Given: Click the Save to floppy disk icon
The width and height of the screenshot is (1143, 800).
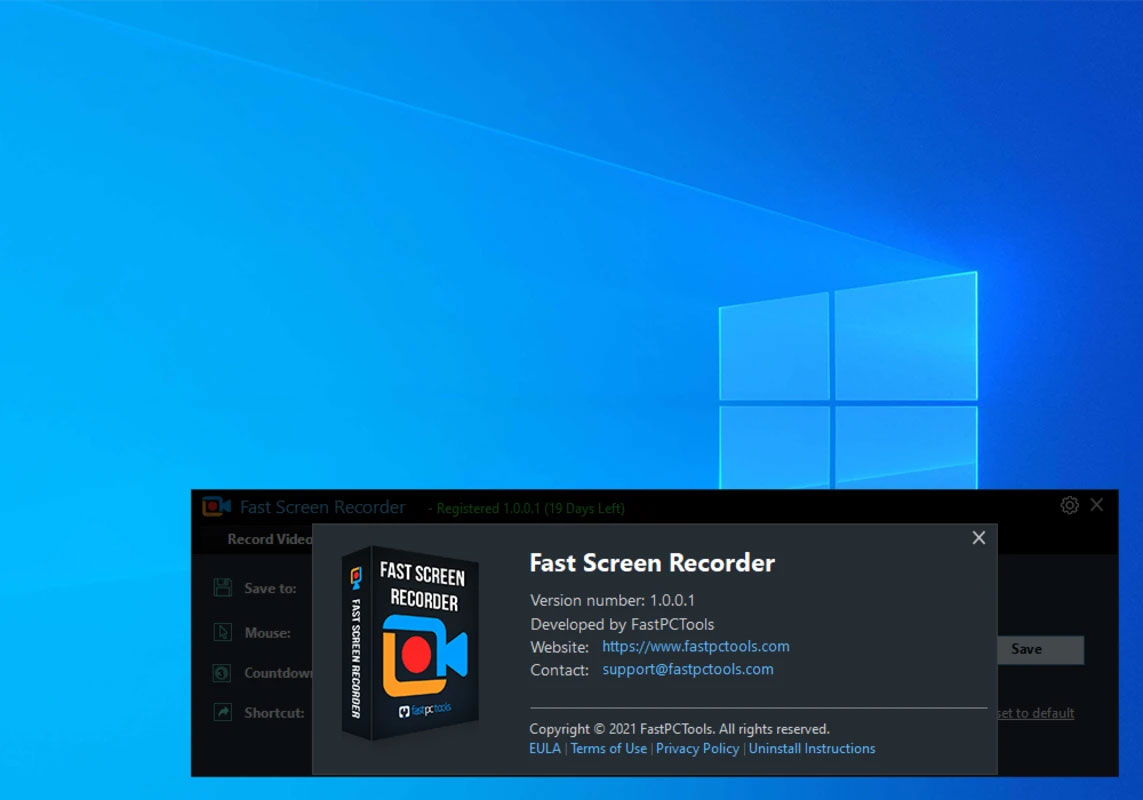Looking at the screenshot, I should click(222, 587).
